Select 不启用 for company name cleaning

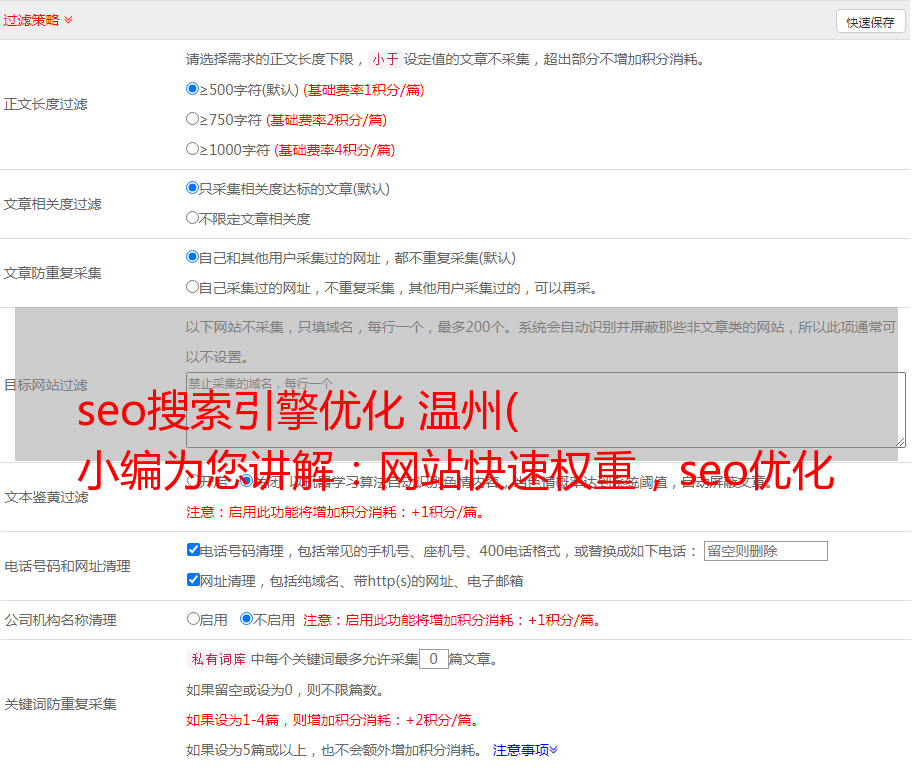pyautogui.click(x=246, y=619)
